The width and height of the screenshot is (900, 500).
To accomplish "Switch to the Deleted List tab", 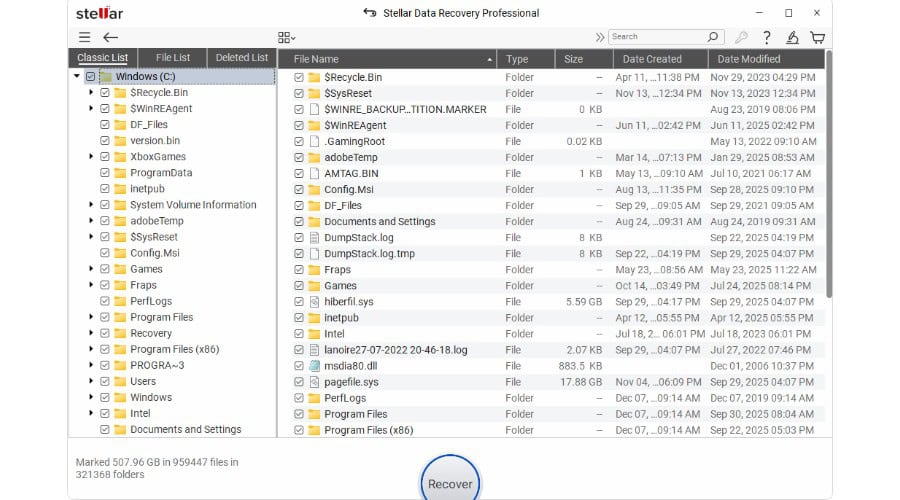I will tap(241, 58).
